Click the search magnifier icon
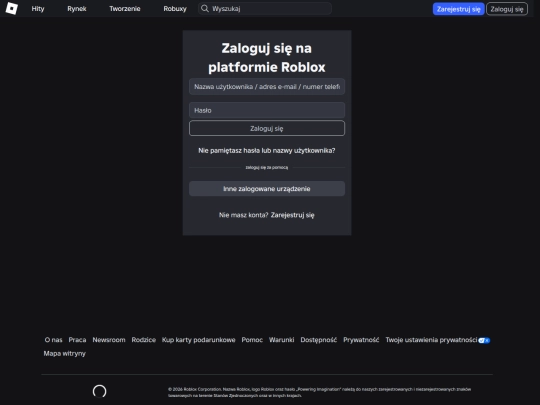The height and width of the screenshot is (405, 540). [205, 9]
